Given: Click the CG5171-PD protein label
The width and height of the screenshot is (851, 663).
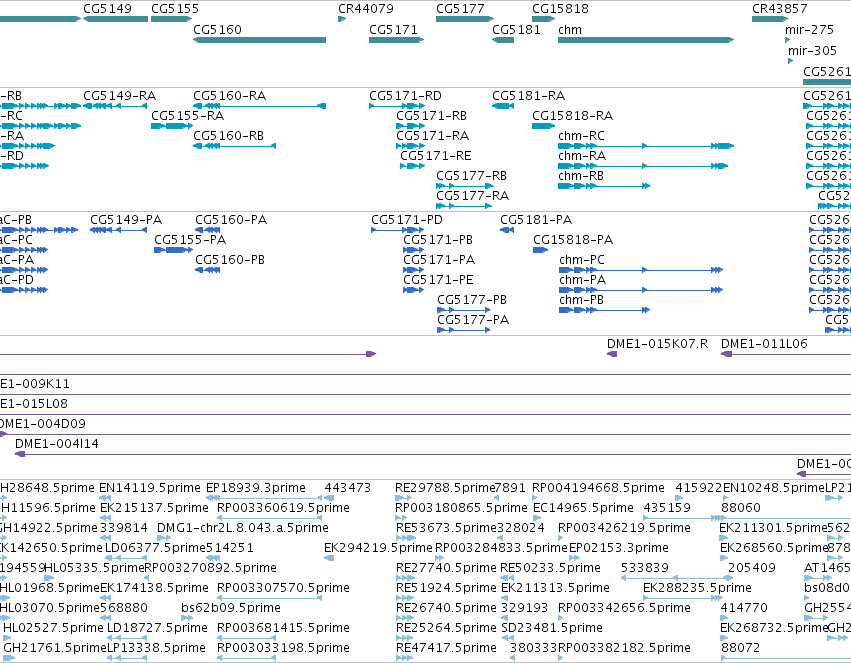Looking at the screenshot, I should (407, 220).
